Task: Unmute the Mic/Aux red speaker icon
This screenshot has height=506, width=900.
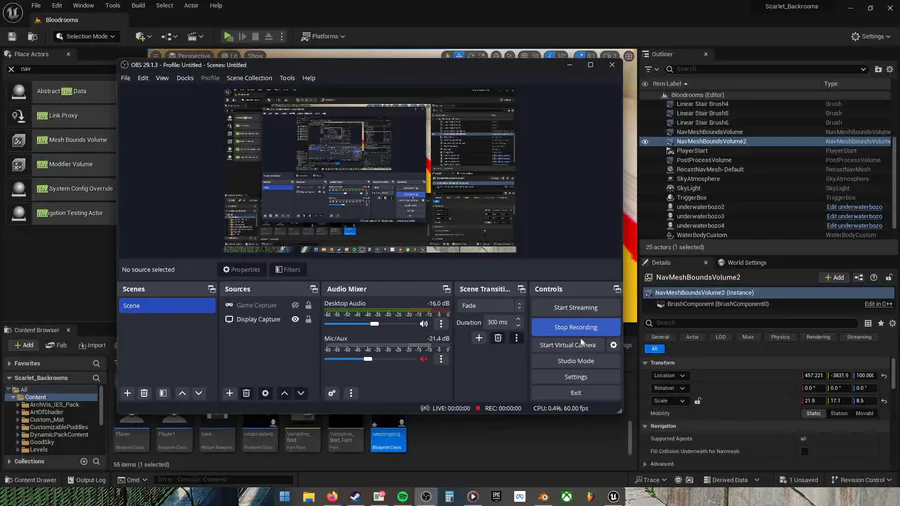Action: point(424,359)
